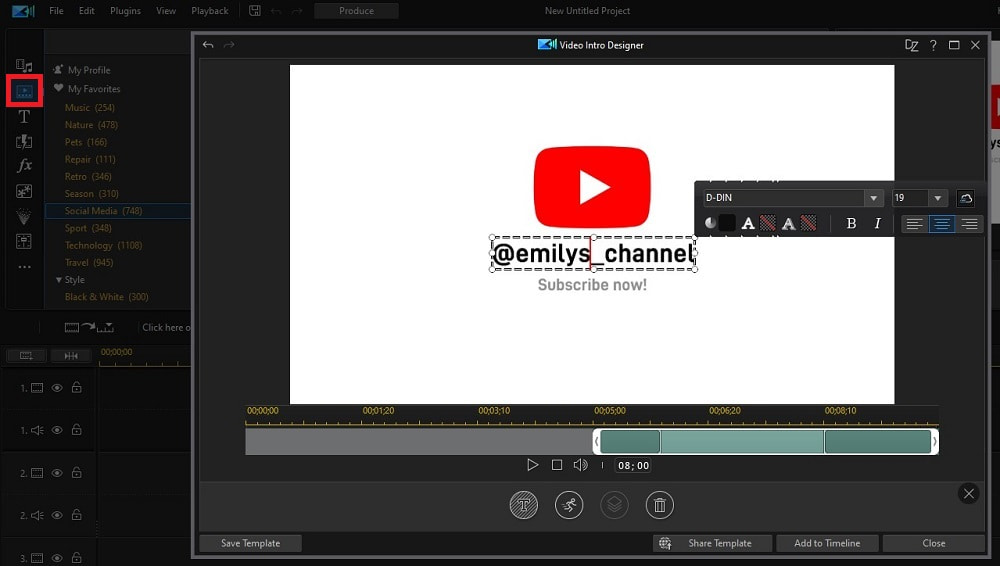The image size is (1000, 566).
Task: Align text right
Action: [969, 224]
